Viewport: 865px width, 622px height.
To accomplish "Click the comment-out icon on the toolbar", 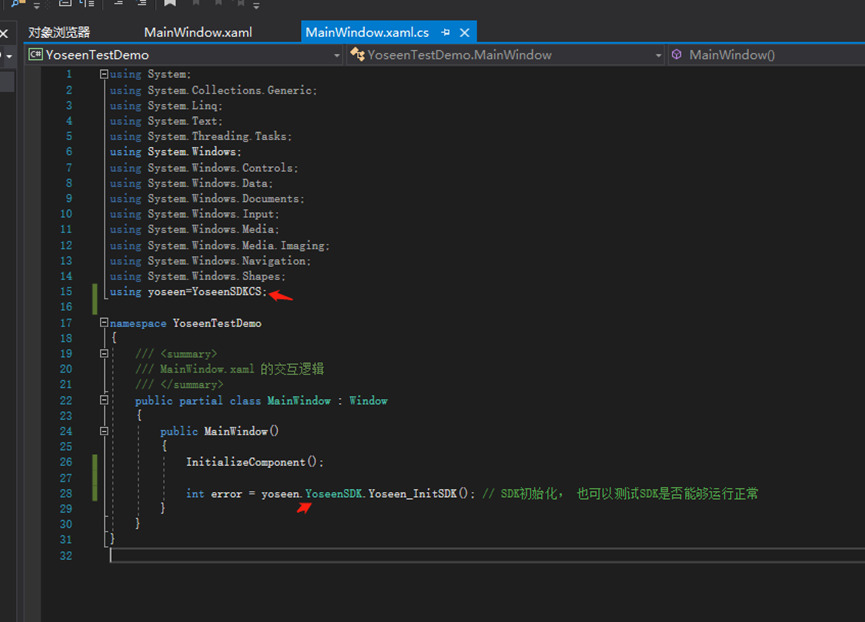I will coord(66,6).
